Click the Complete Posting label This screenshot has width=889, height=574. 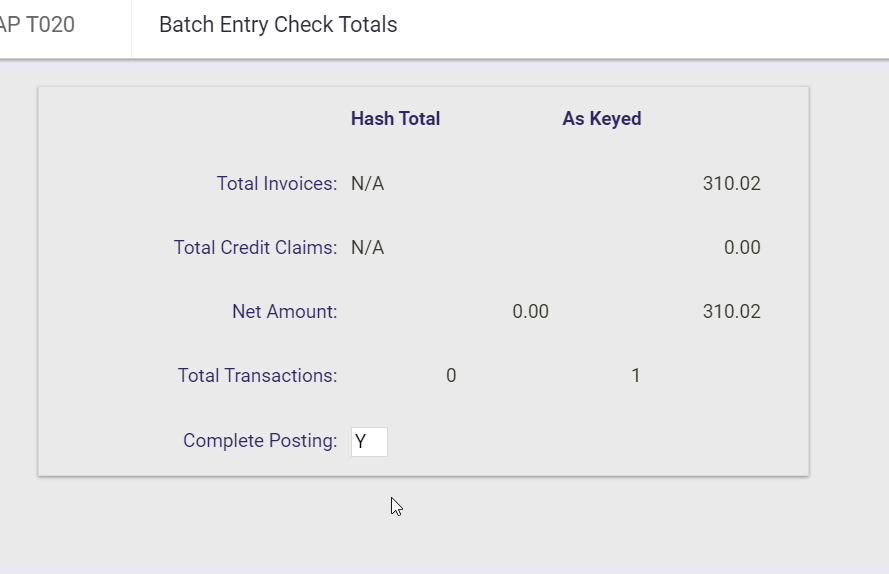(x=260, y=441)
